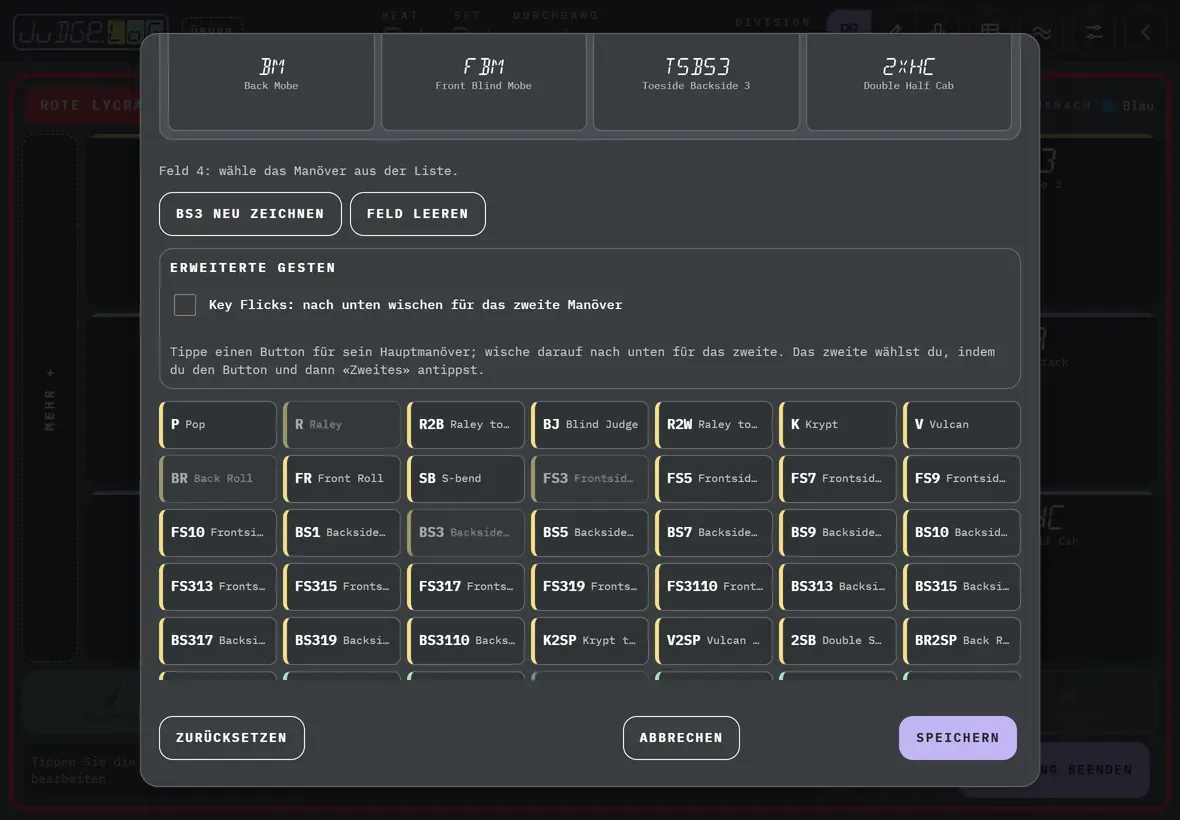
Task: Pick the FS315 maneuver button
Action: [x=342, y=587]
